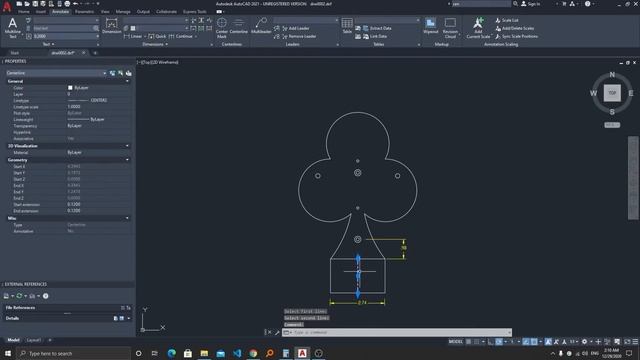Viewport: 640px width, 360px height.
Task: Switch to the Parametric ribbon tab
Action: coord(84,12)
